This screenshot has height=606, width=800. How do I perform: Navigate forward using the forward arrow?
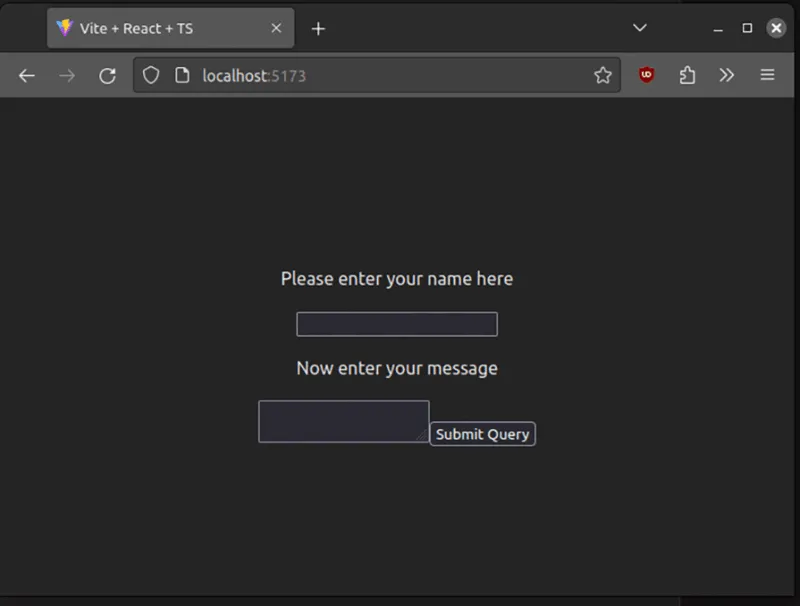(x=66, y=75)
